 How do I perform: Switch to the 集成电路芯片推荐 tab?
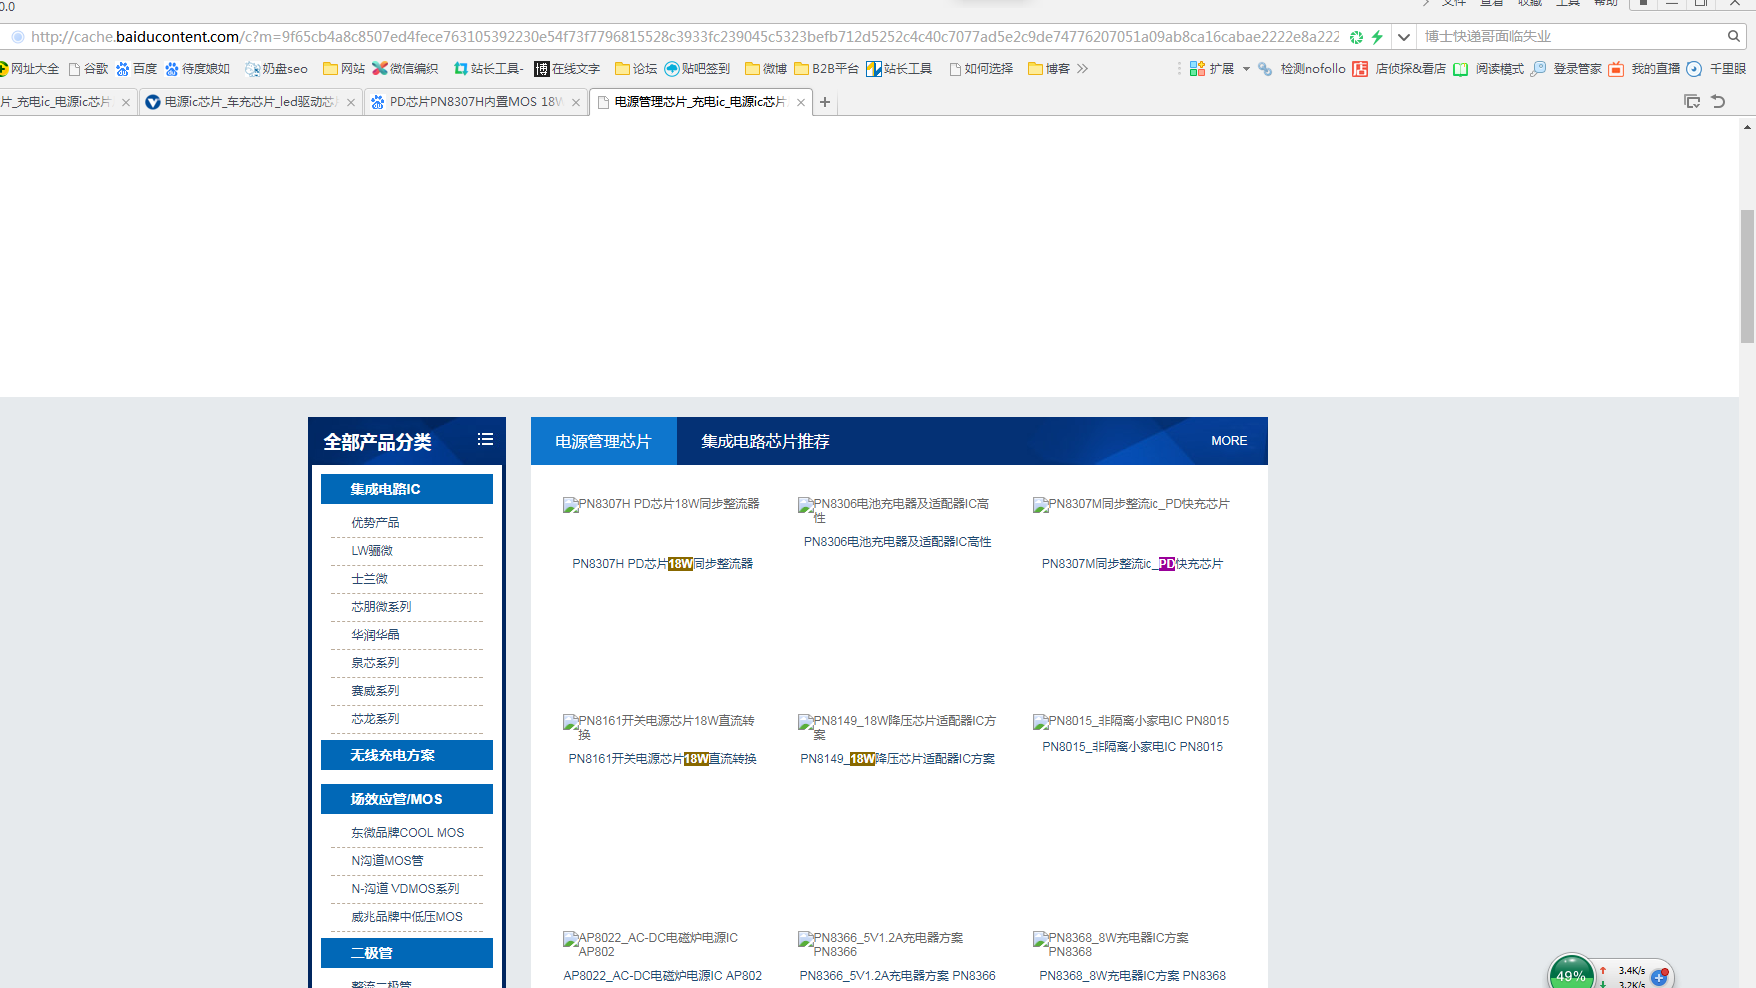tap(765, 441)
